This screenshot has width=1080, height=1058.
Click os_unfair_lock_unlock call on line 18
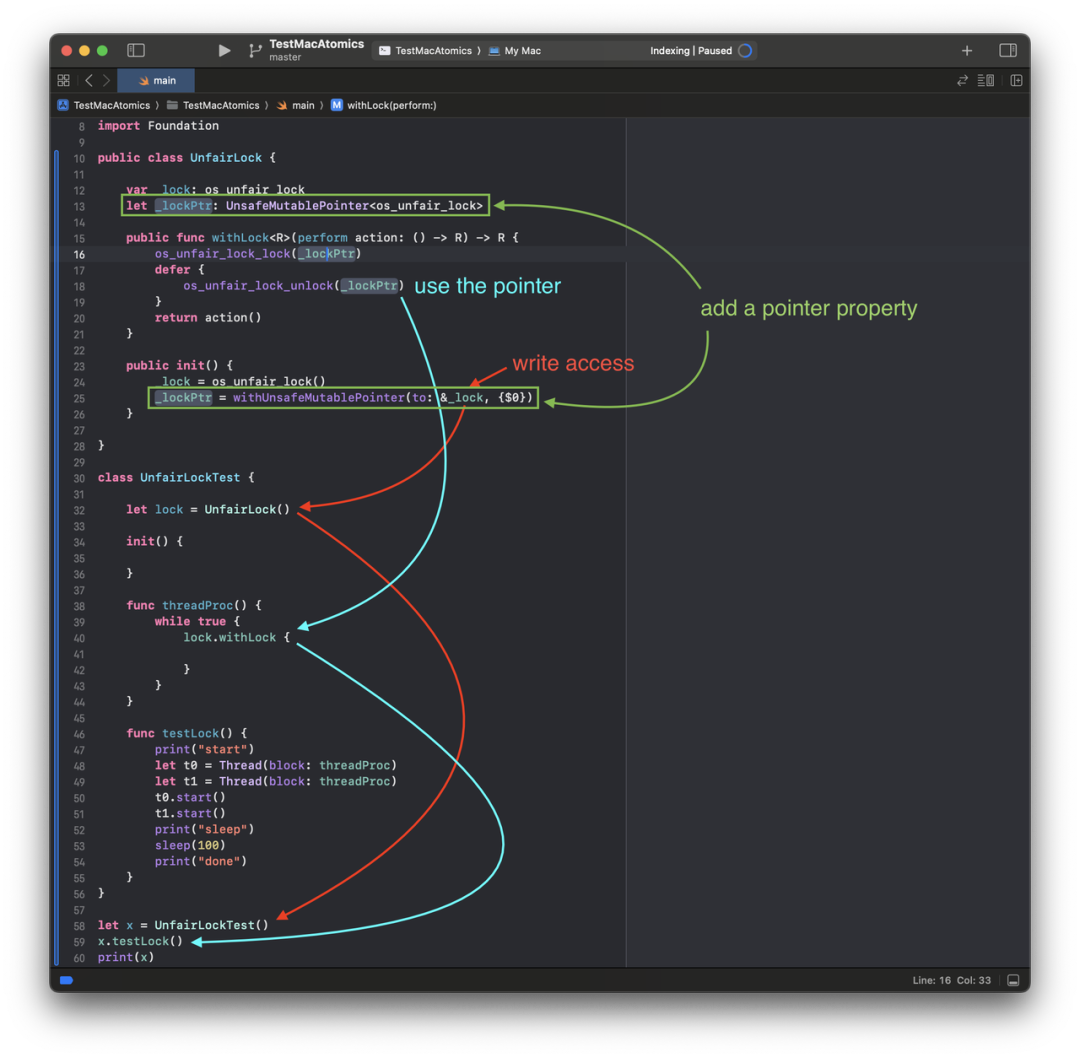[258, 286]
